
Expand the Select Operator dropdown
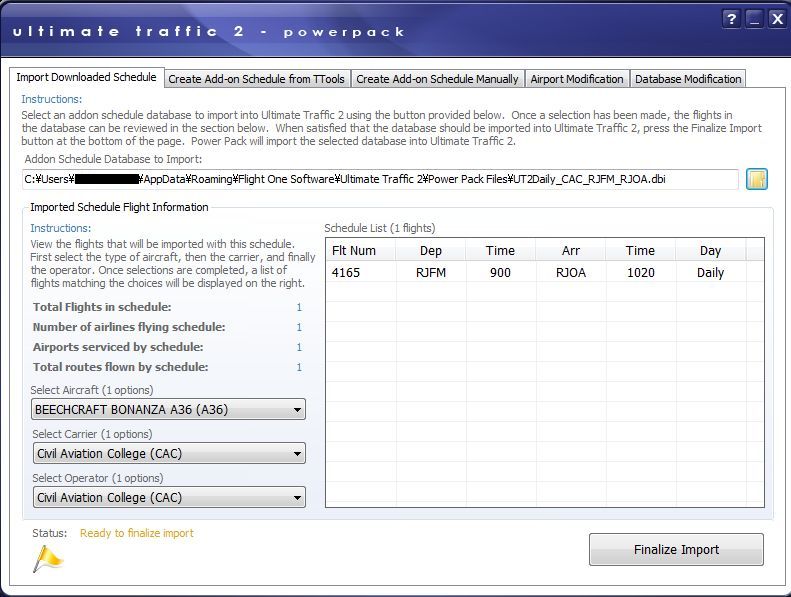pos(168,497)
